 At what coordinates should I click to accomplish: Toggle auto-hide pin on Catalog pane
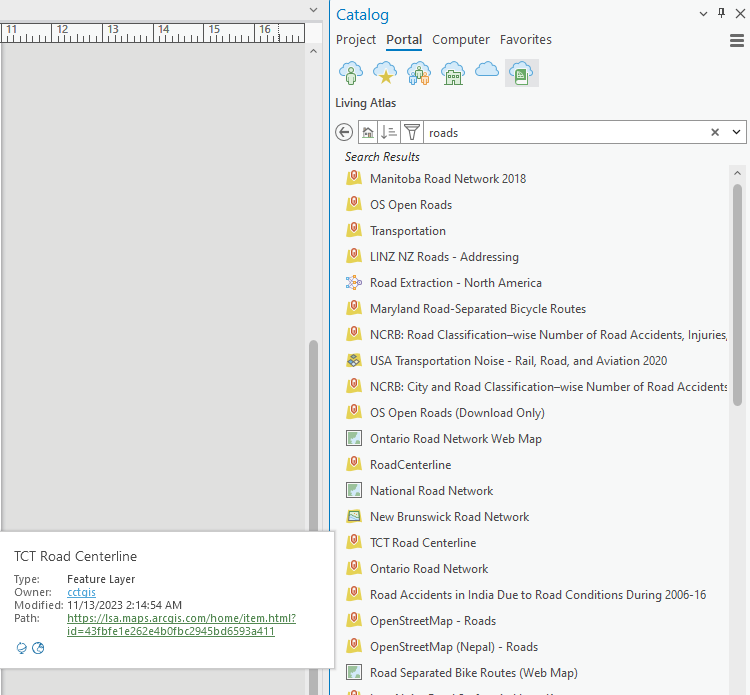coord(721,13)
